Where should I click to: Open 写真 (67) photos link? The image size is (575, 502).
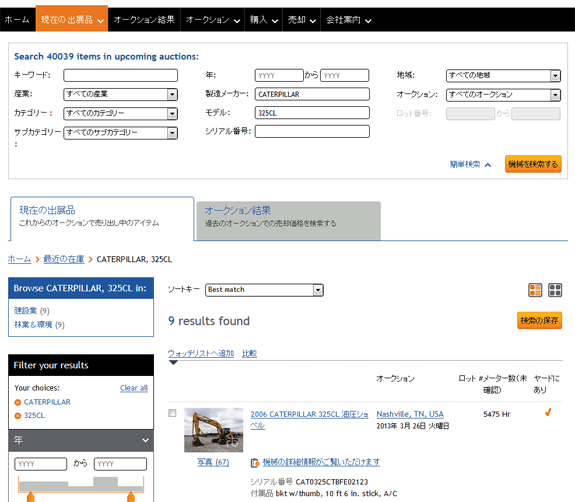pyautogui.click(x=213, y=462)
